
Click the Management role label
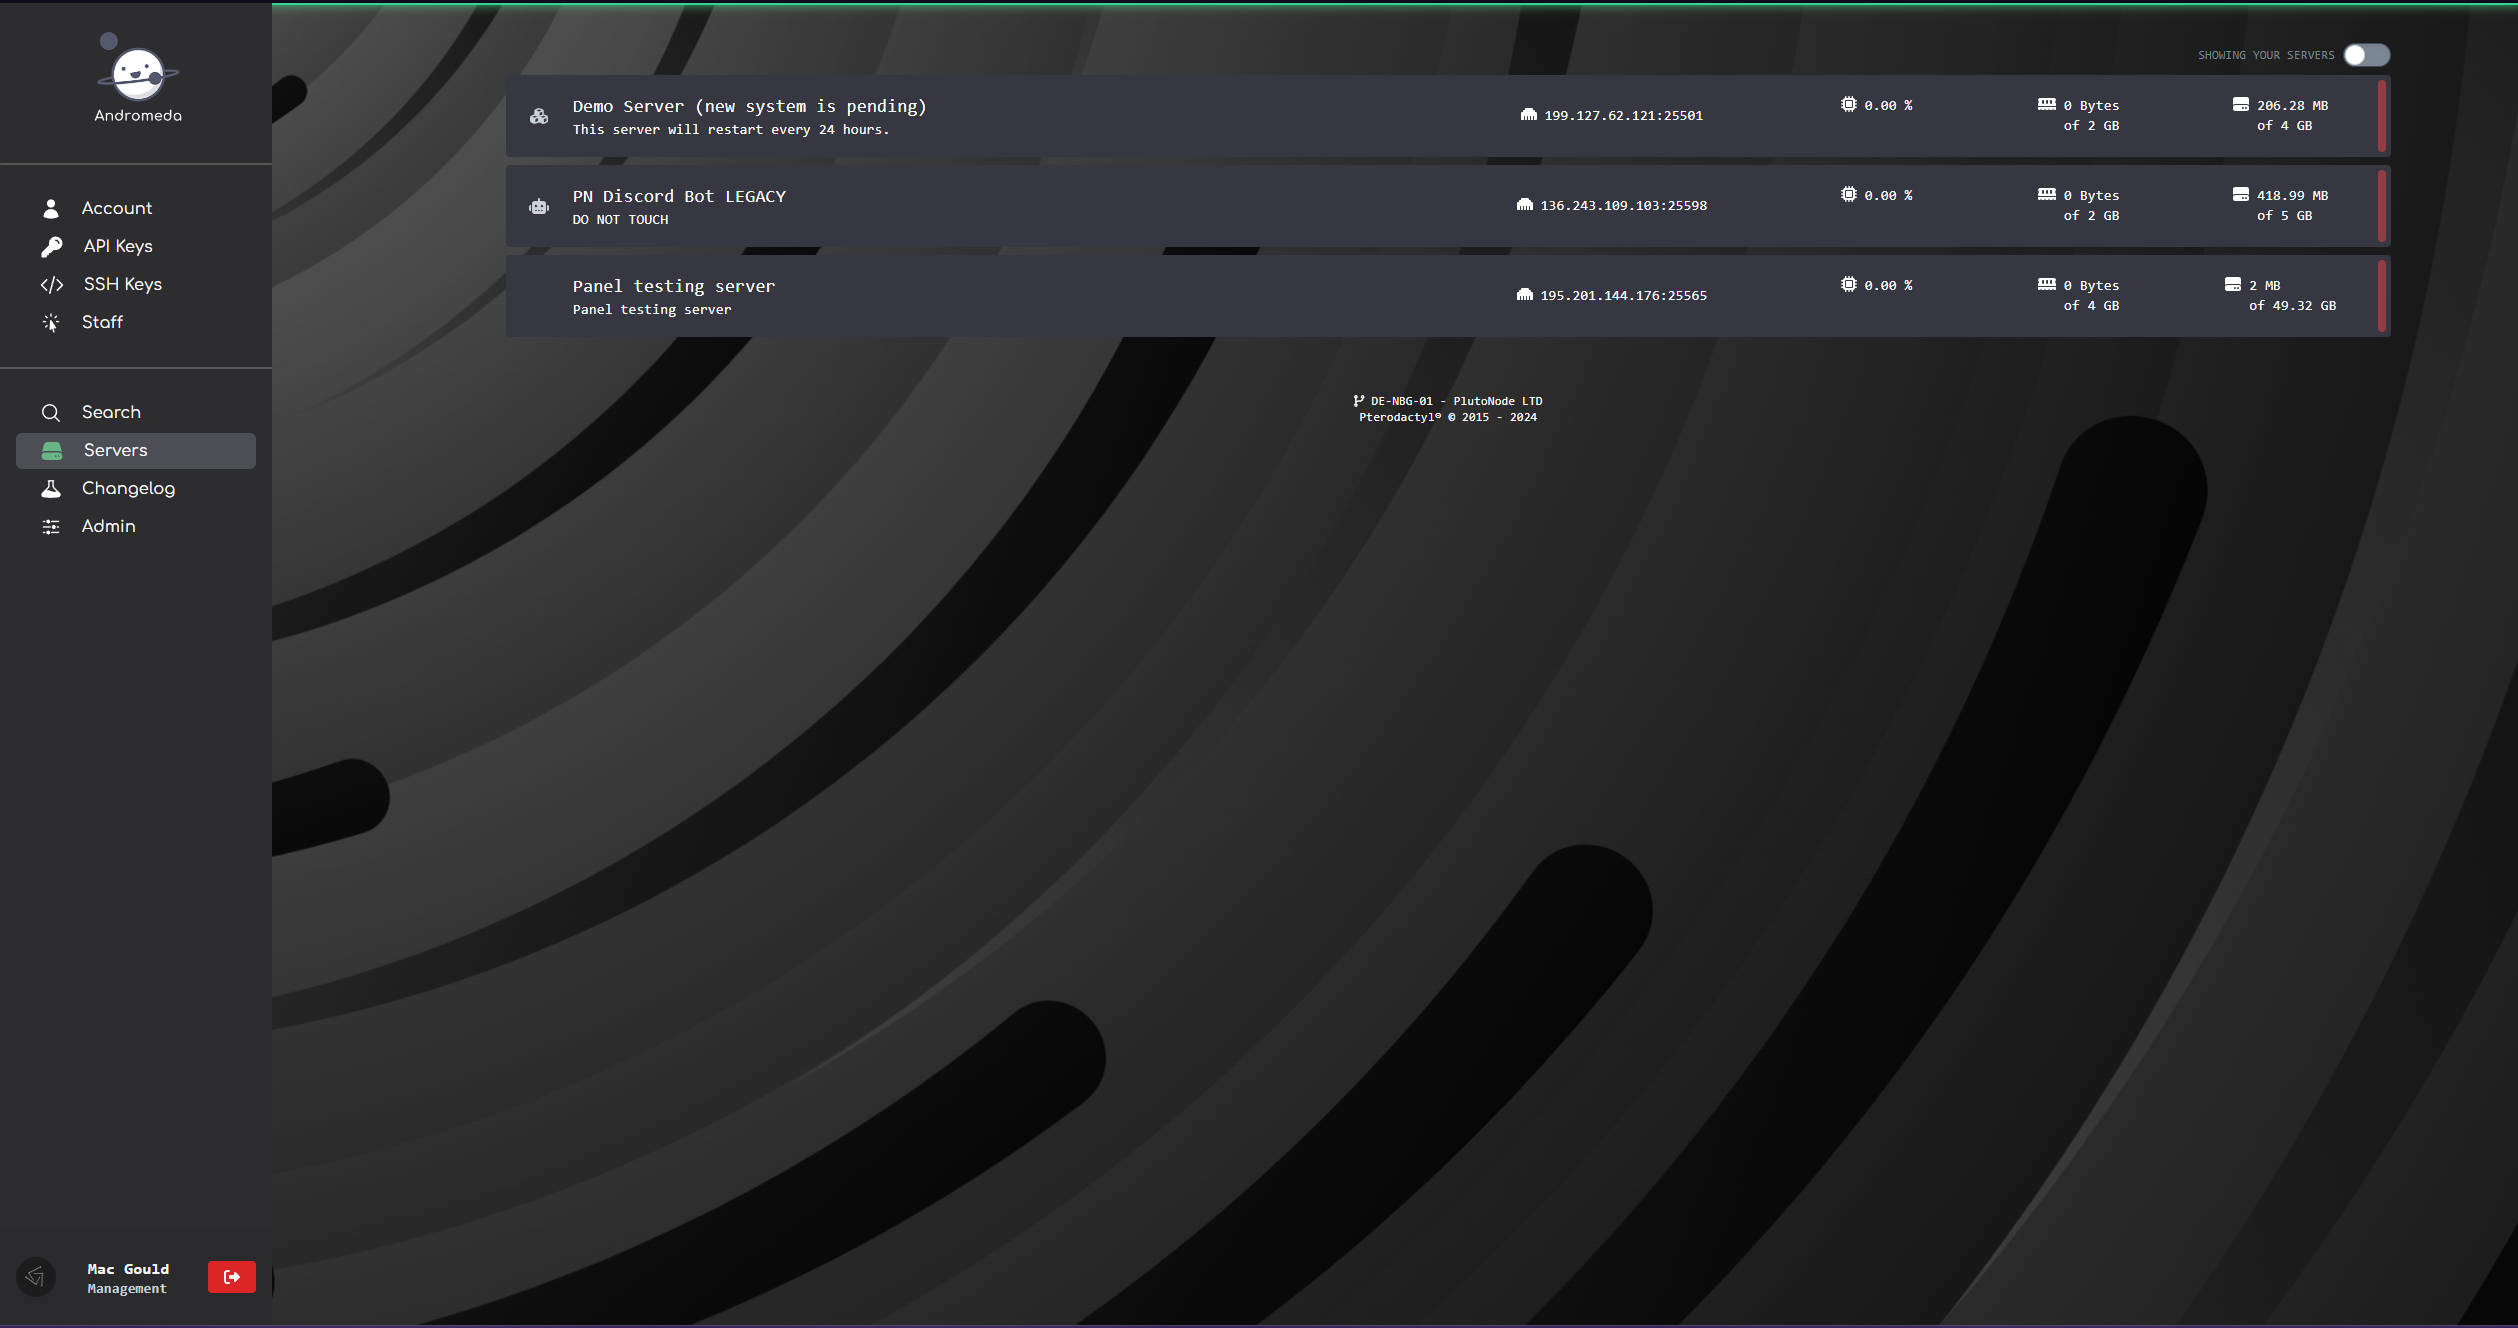[x=127, y=1288]
